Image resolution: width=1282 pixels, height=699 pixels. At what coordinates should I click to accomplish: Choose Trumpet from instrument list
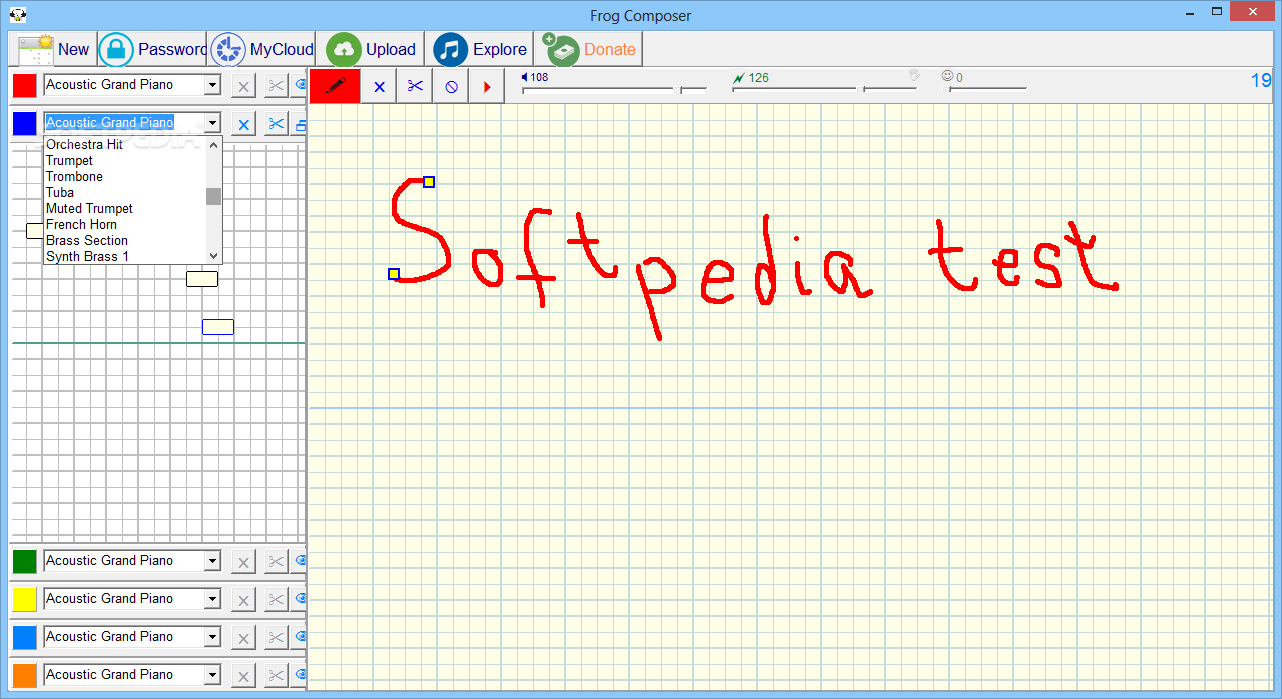tap(125, 161)
